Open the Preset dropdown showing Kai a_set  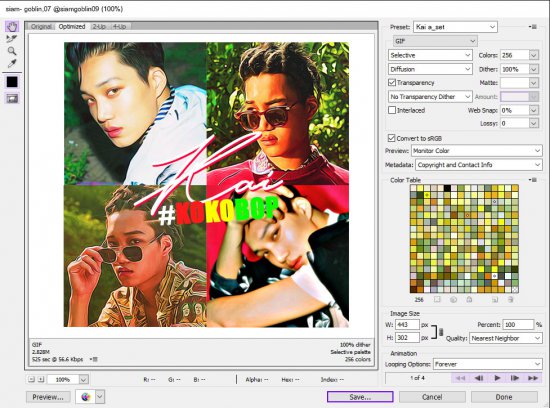pyautogui.click(x=455, y=27)
